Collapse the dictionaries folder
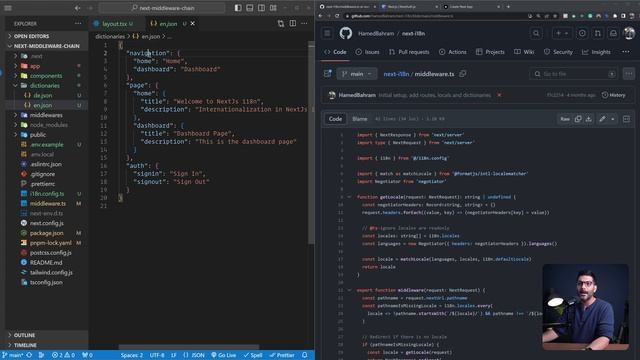640x360 pixels. pos(44,85)
